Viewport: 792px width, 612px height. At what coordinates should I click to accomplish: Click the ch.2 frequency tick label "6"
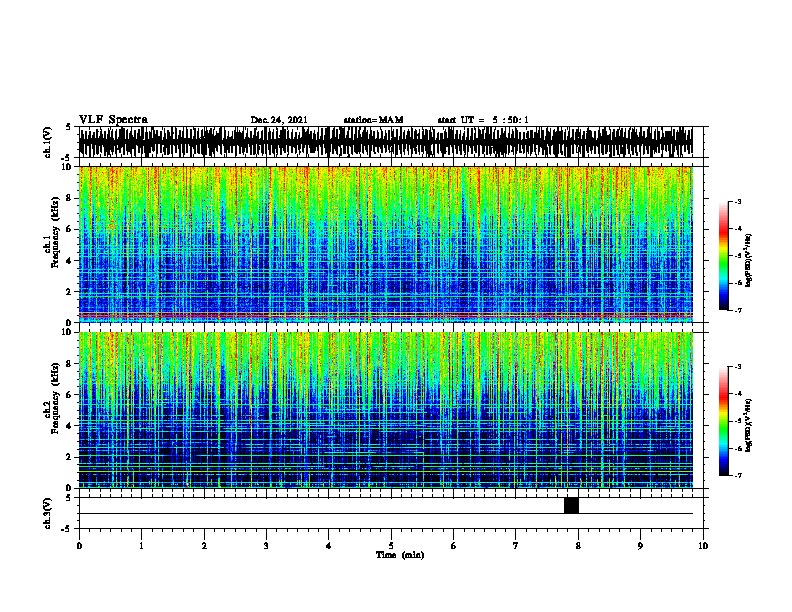point(69,395)
